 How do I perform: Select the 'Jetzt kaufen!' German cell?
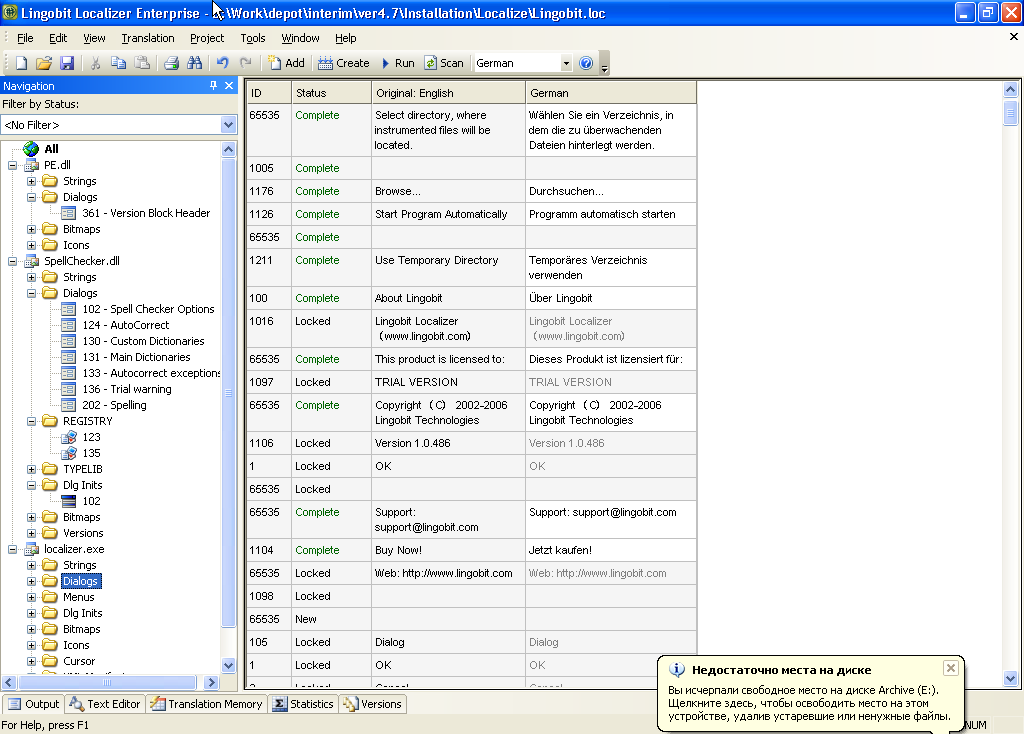[611, 550]
